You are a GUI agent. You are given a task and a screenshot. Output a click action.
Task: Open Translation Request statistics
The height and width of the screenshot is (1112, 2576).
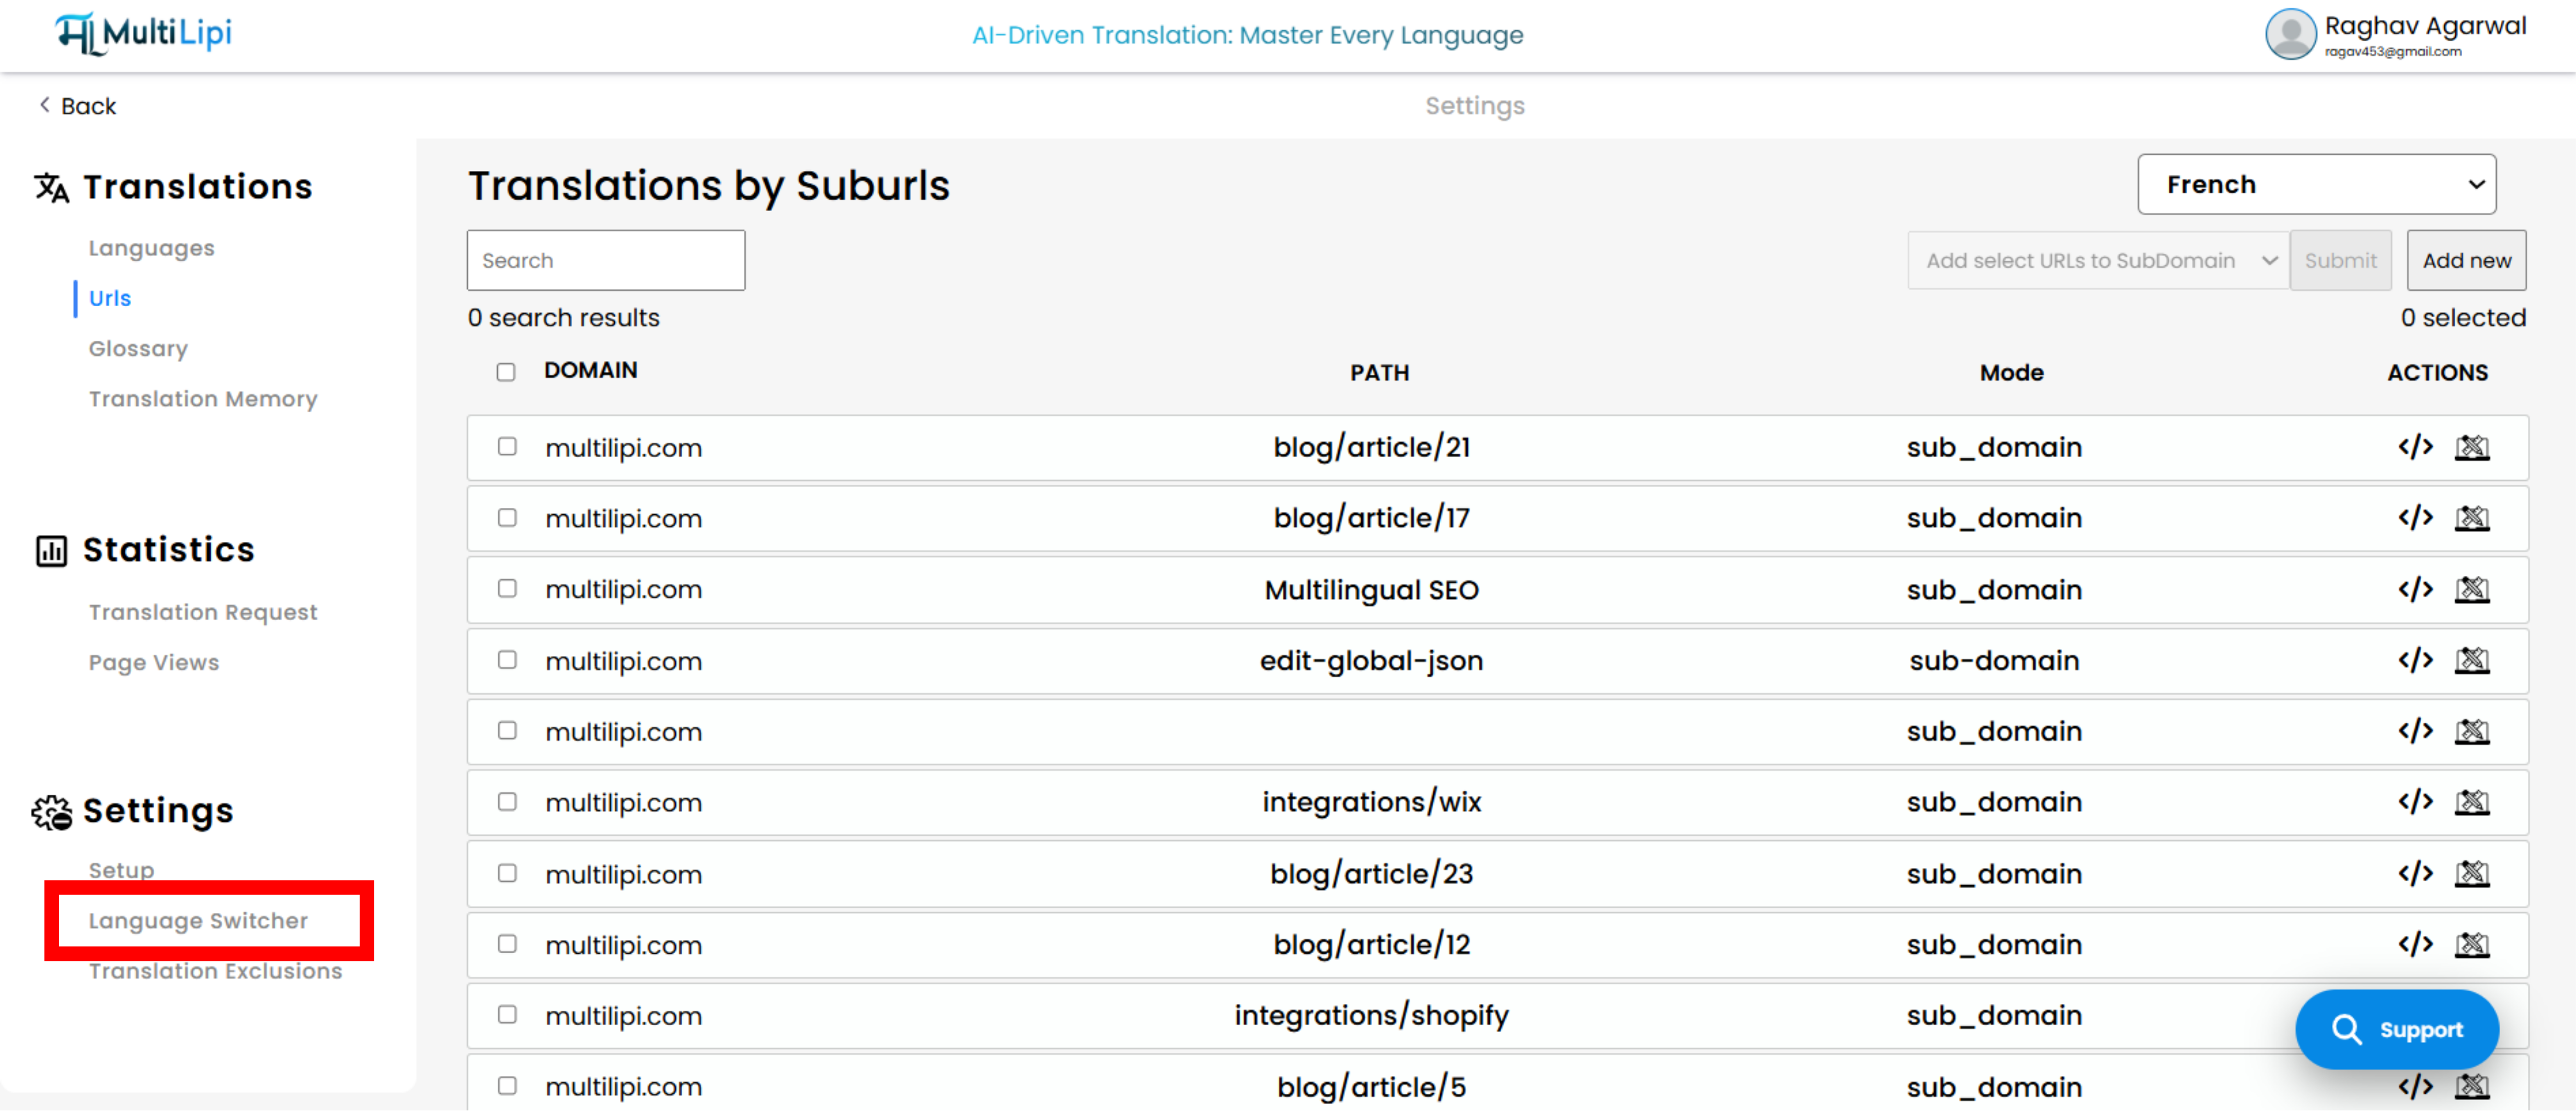coord(203,611)
